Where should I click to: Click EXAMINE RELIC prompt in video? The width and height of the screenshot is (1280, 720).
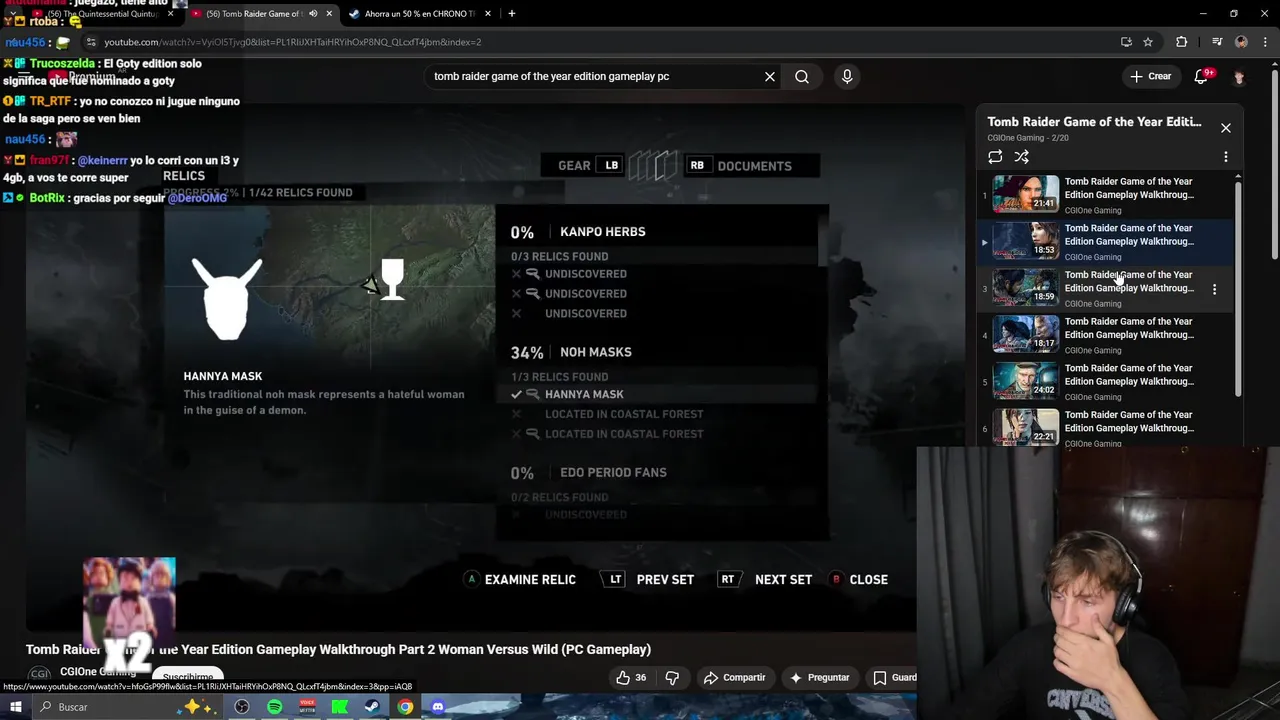[x=521, y=579]
